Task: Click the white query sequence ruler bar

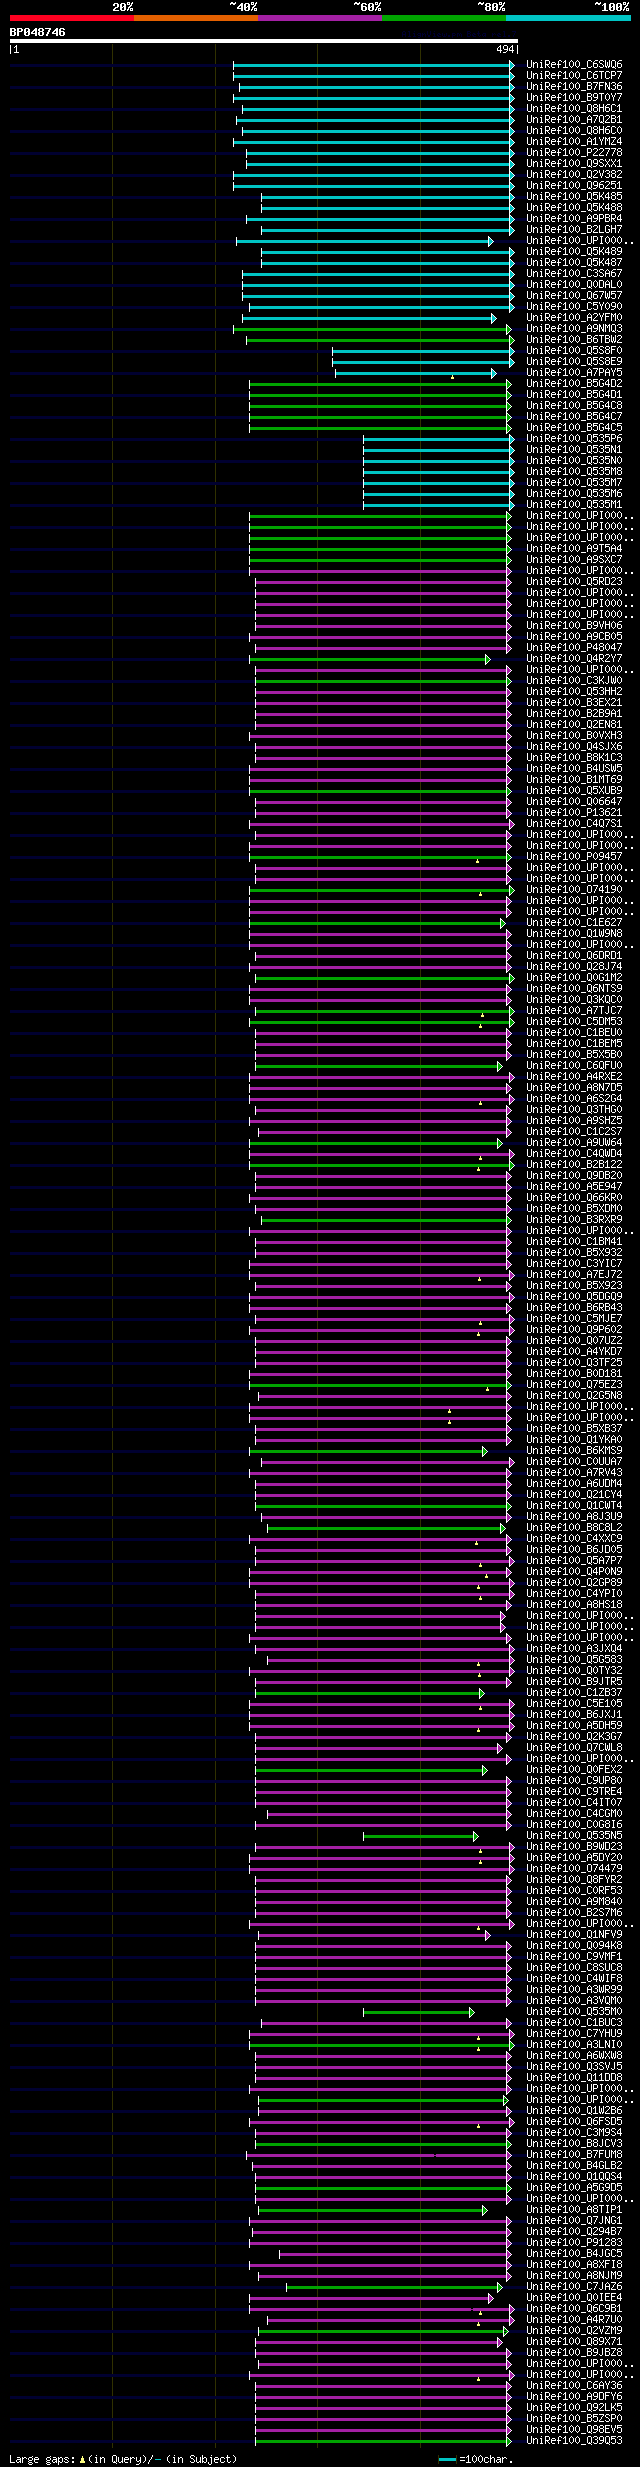Action: 263,41
